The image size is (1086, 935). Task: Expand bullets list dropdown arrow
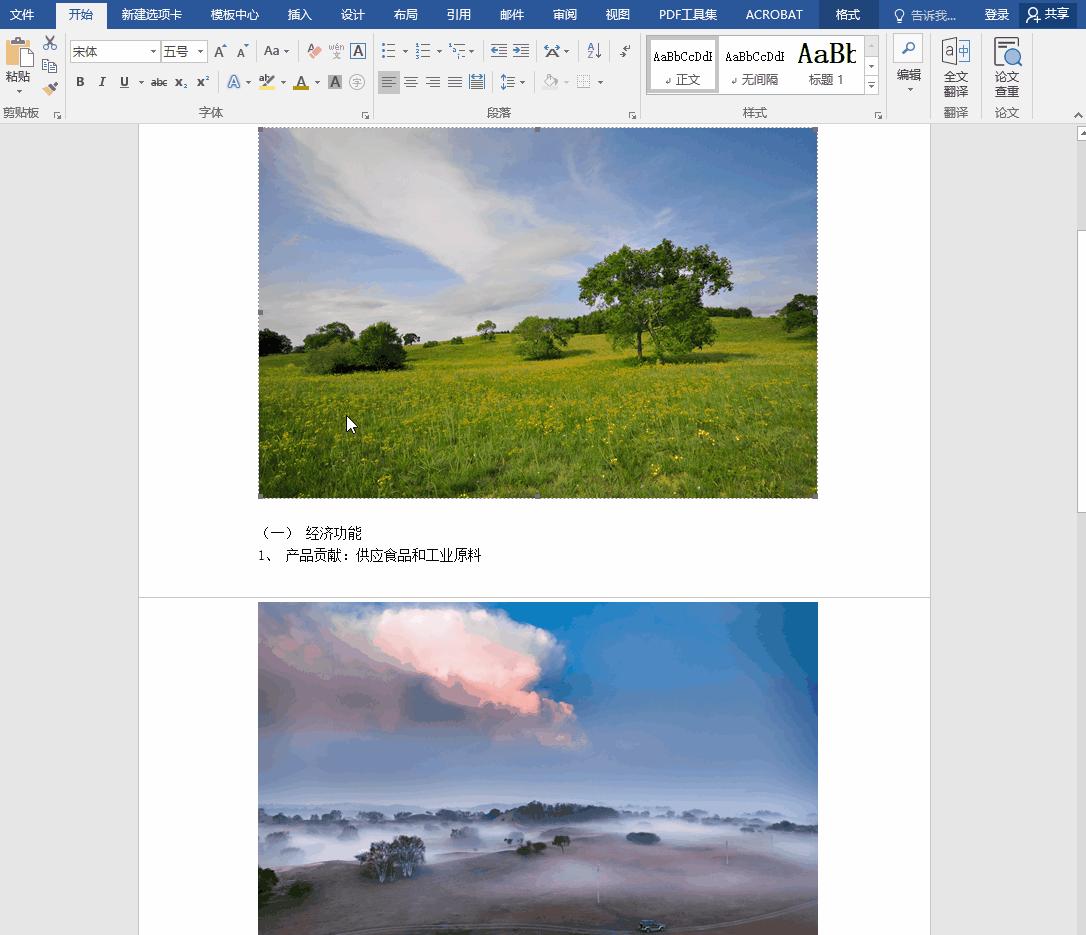(x=405, y=51)
